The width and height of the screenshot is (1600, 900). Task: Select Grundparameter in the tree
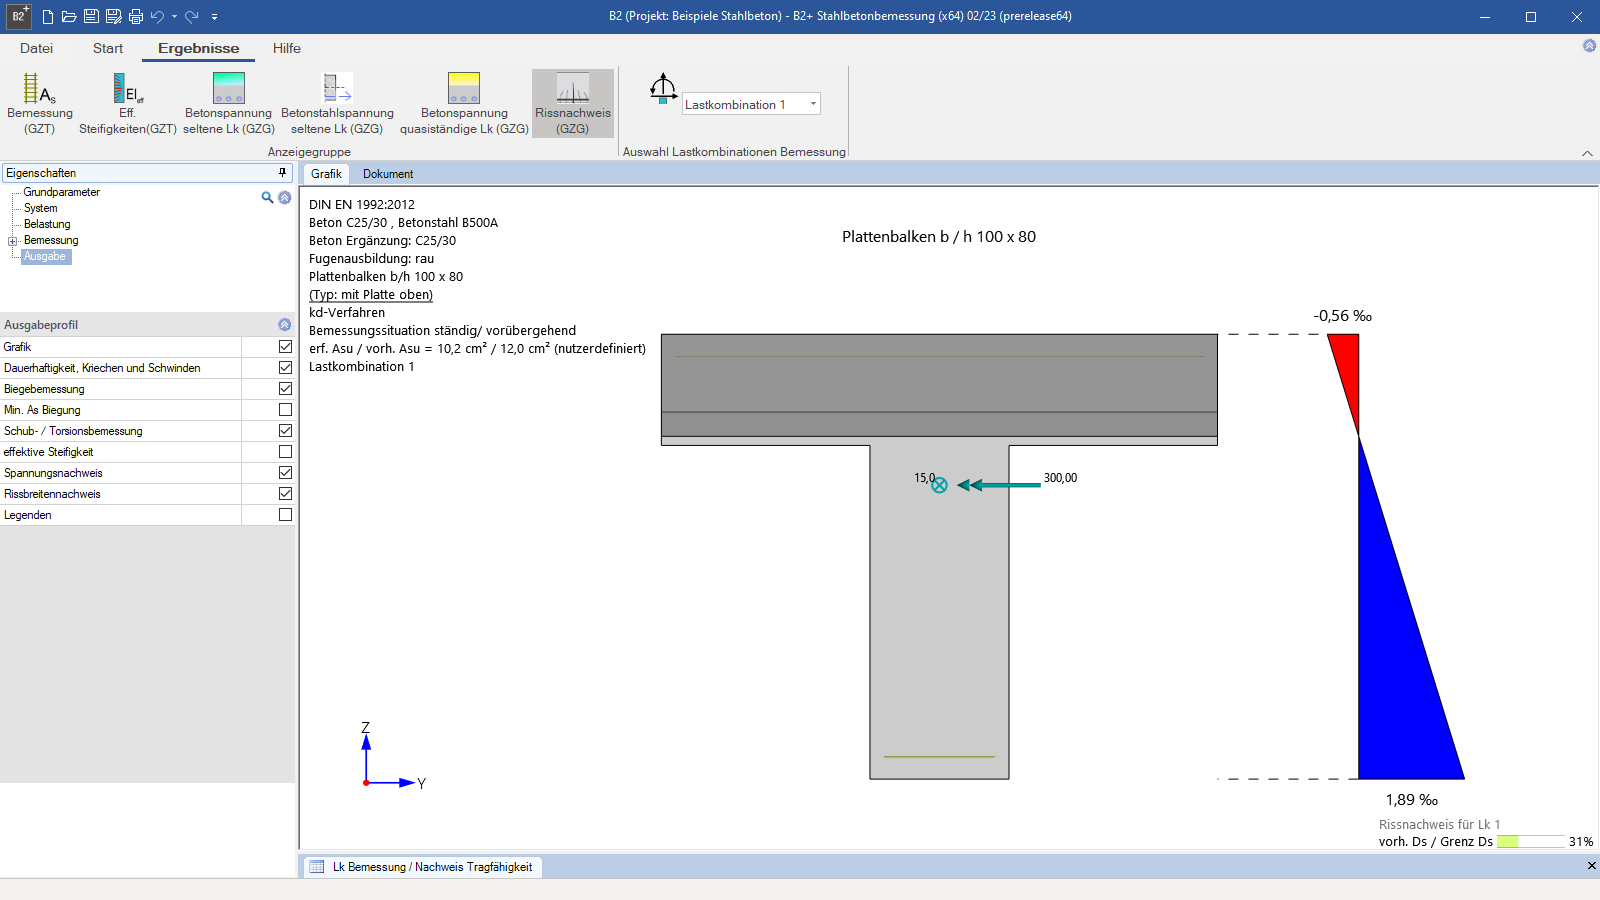[62, 192]
